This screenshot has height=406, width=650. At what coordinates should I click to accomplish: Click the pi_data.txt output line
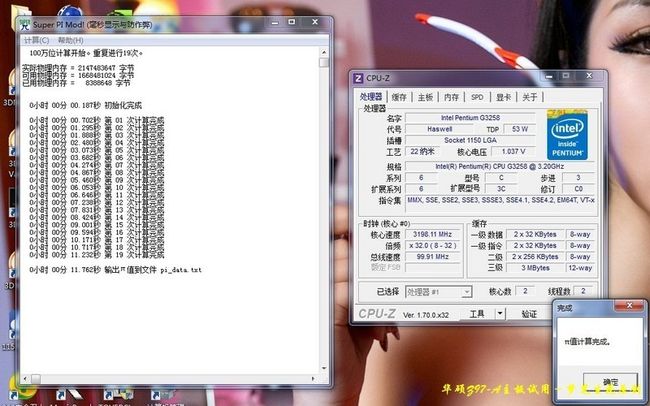115,270
